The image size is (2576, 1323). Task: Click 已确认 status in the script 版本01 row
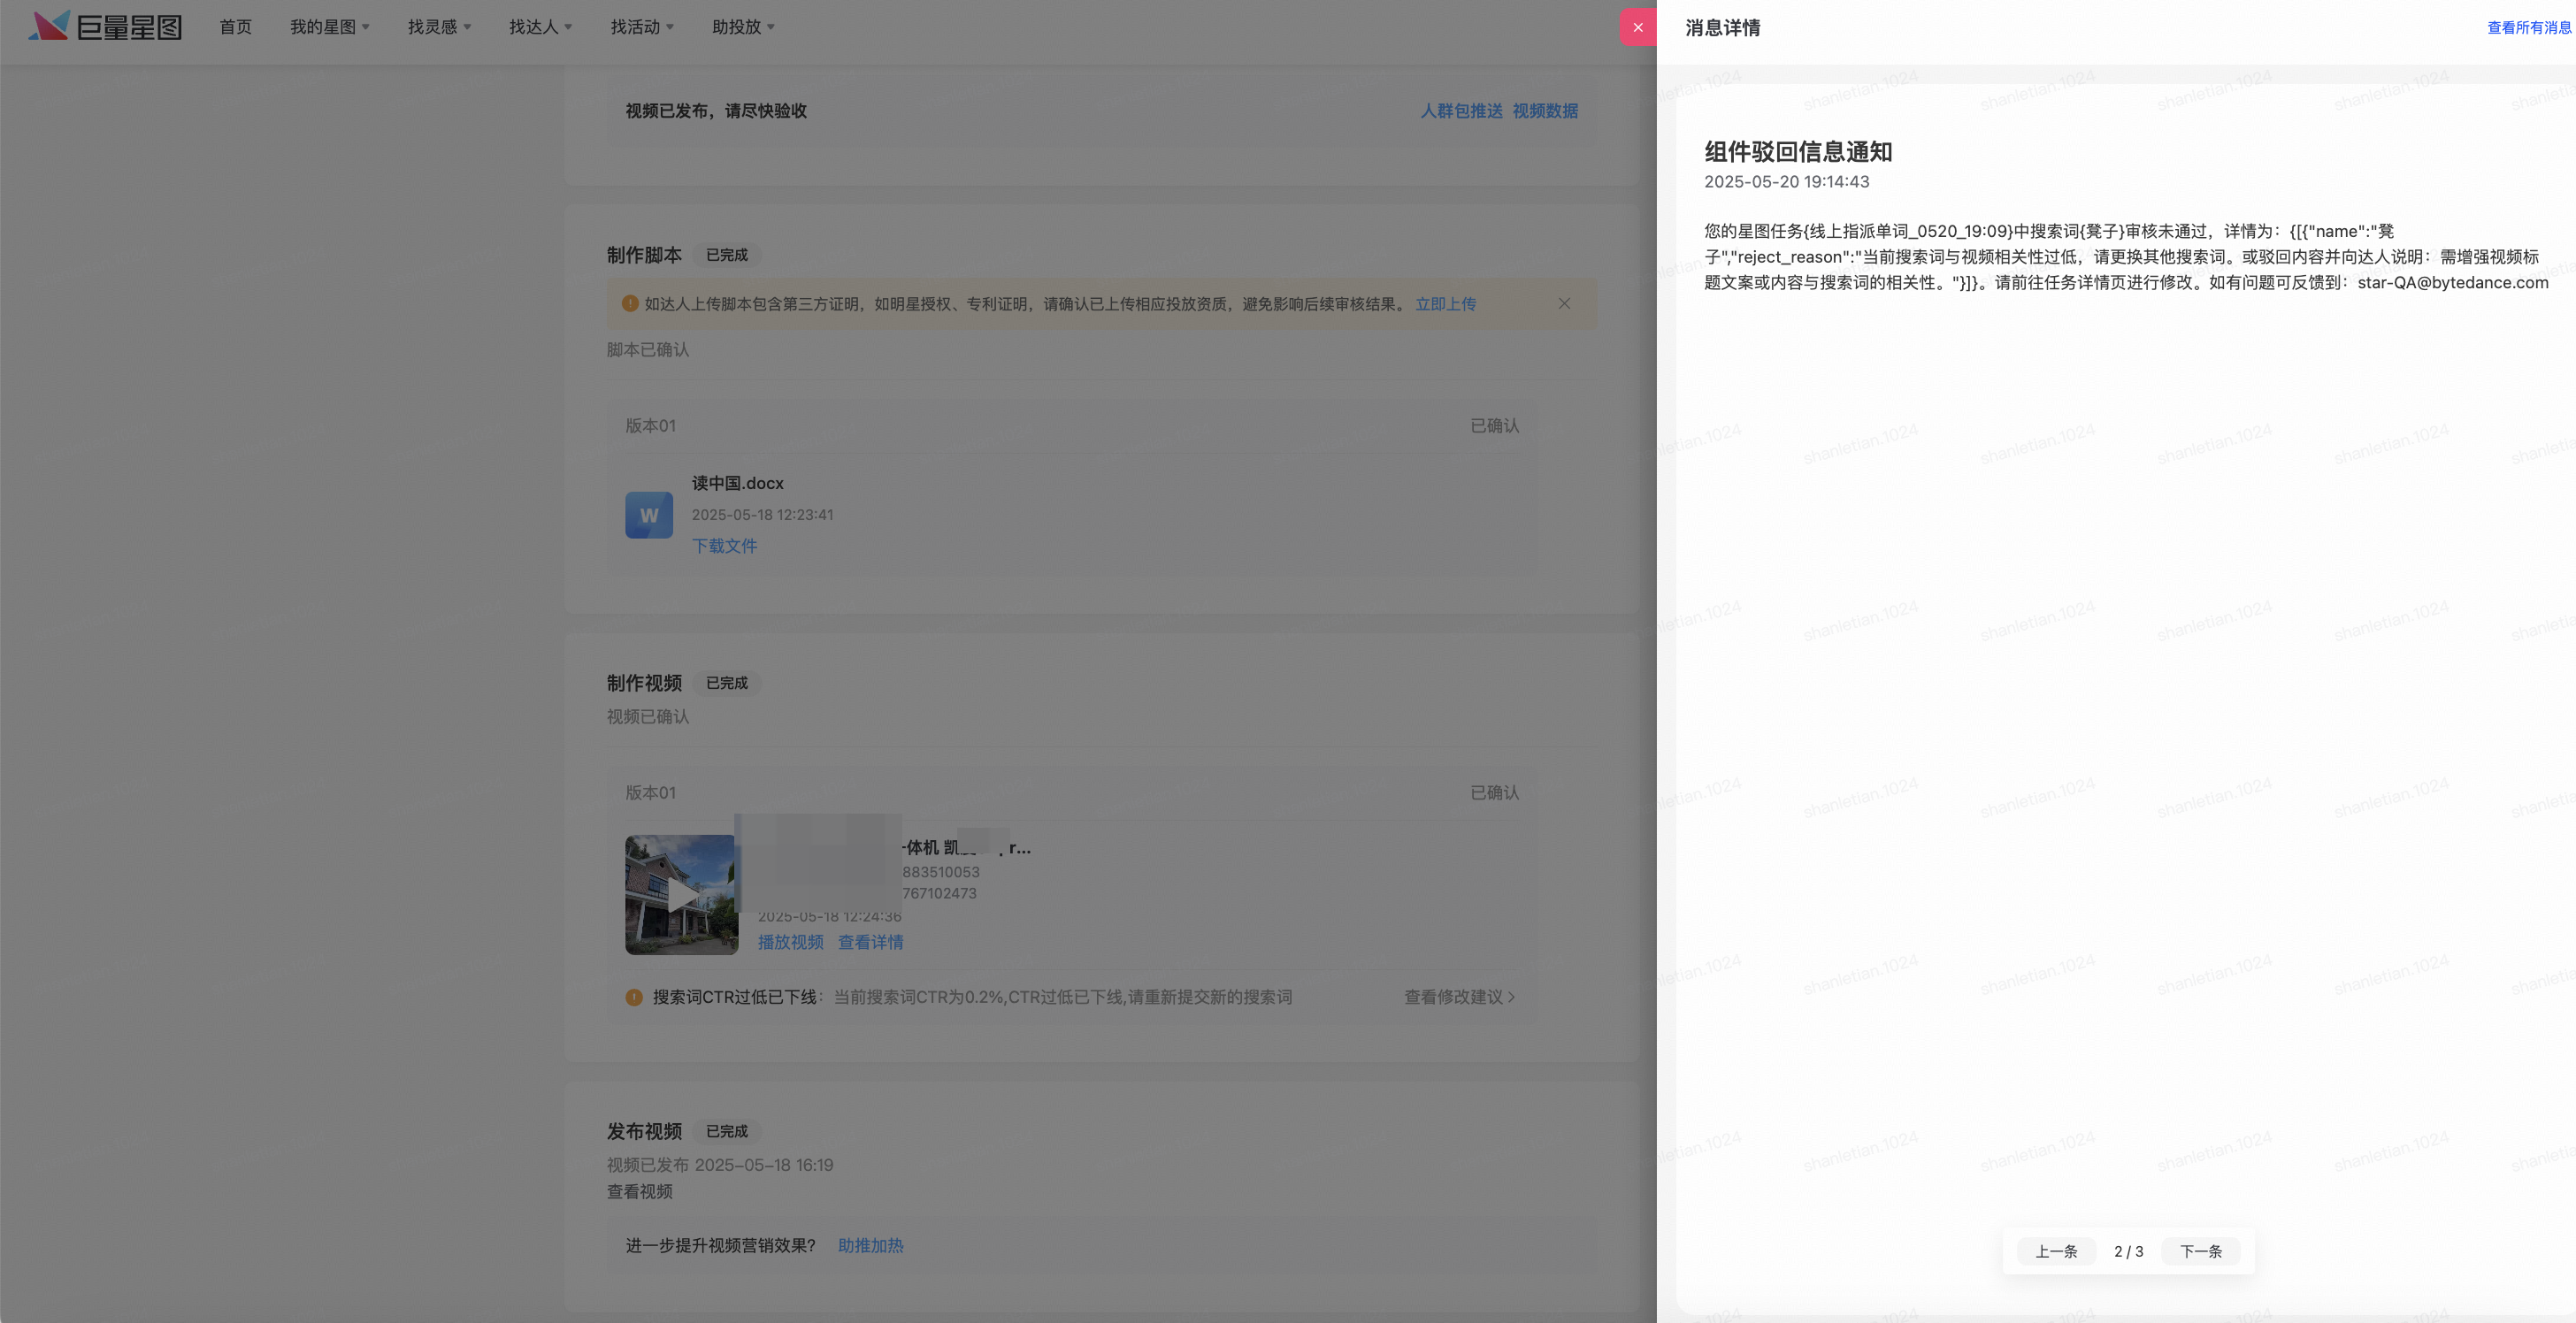1494,426
